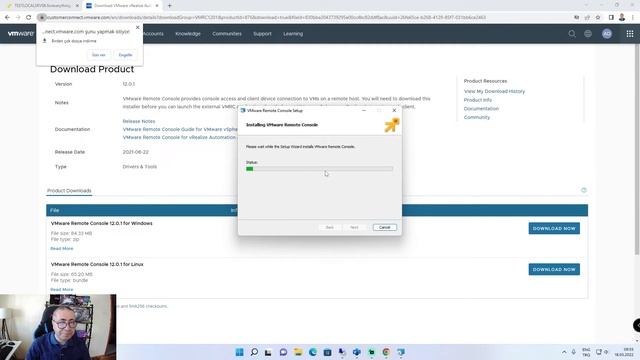Click the translate icon in address bar
The height and width of the screenshot is (360, 640).
[x=576, y=18]
